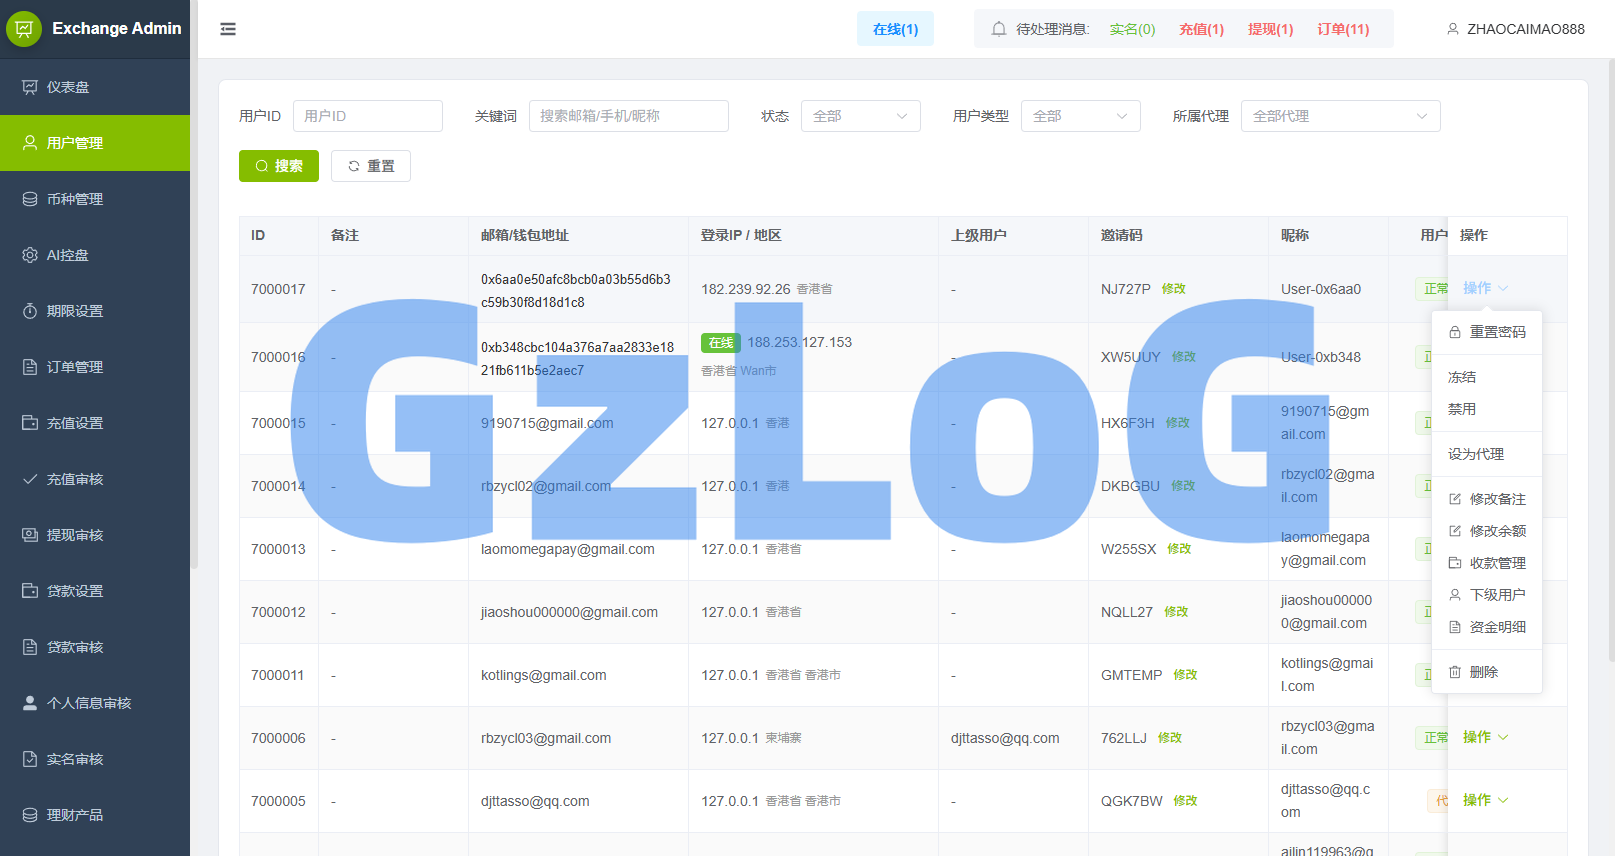Click user ID 7000013 cell
Image resolution: width=1615 pixels, height=856 pixels.
pyautogui.click(x=278, y=549)
